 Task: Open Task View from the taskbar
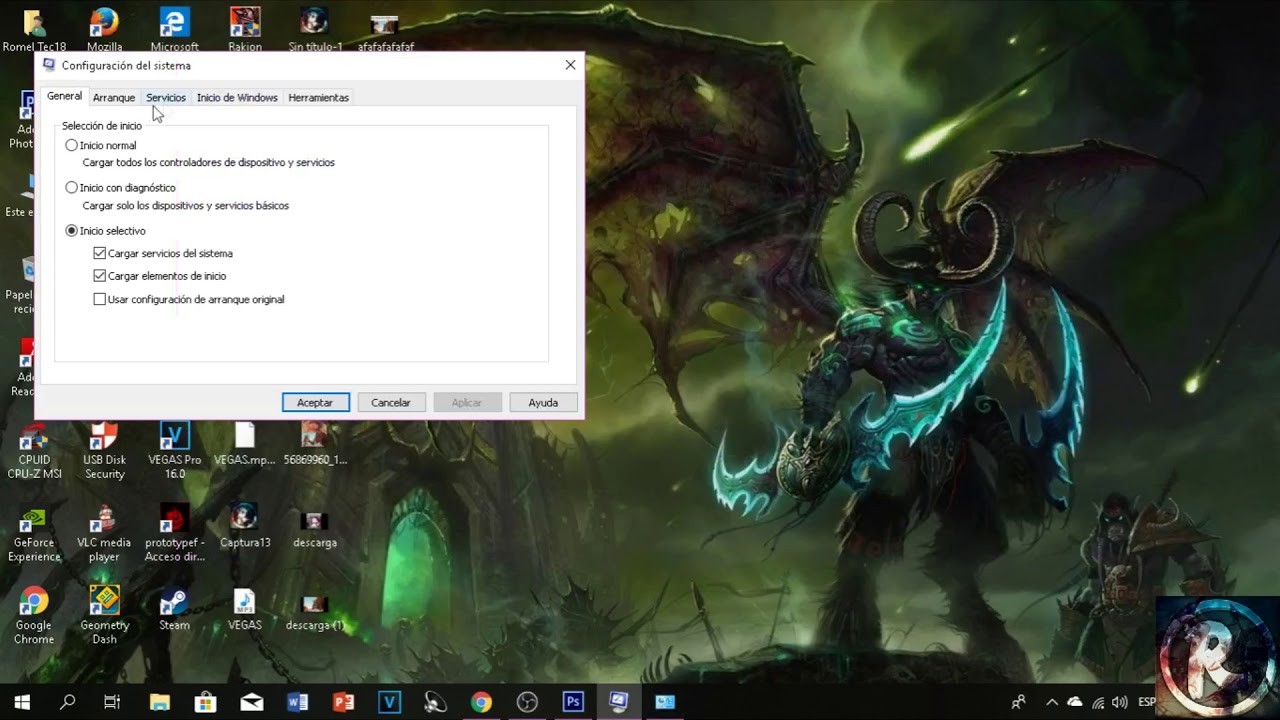click(x=112, y=702)
